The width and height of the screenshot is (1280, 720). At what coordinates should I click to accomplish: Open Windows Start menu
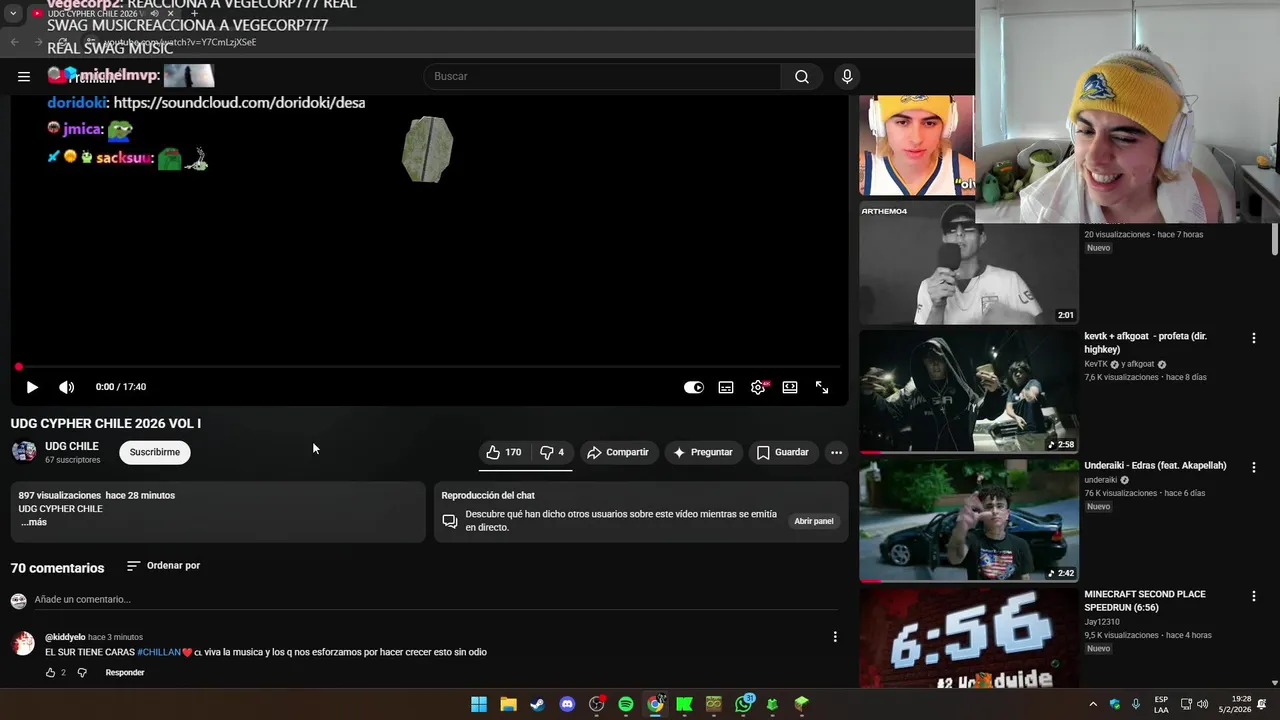pyautogui.click(x=479, y=704)
